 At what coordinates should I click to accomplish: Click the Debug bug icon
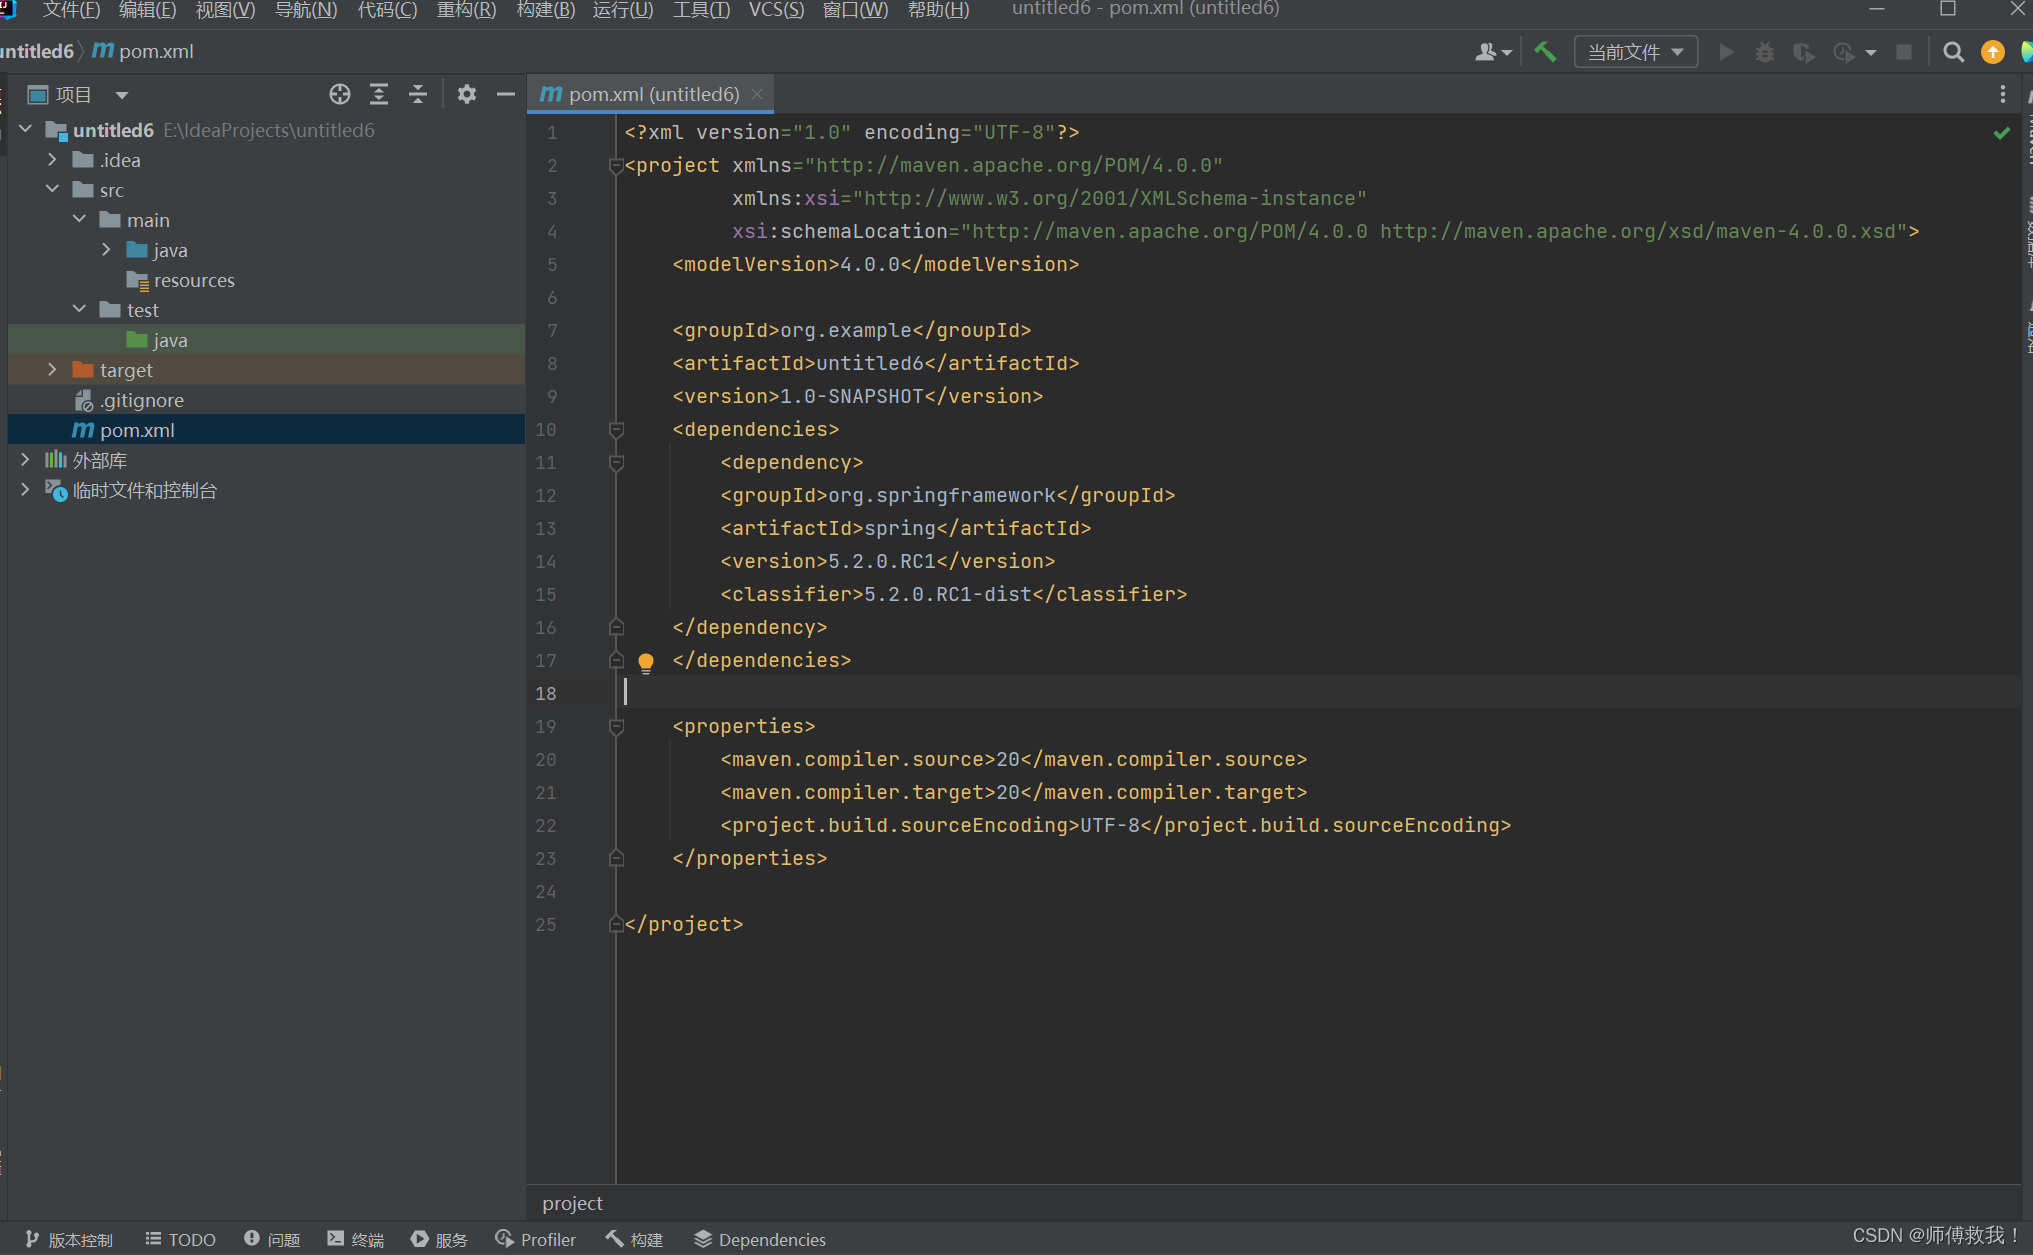coord(1765,52)
